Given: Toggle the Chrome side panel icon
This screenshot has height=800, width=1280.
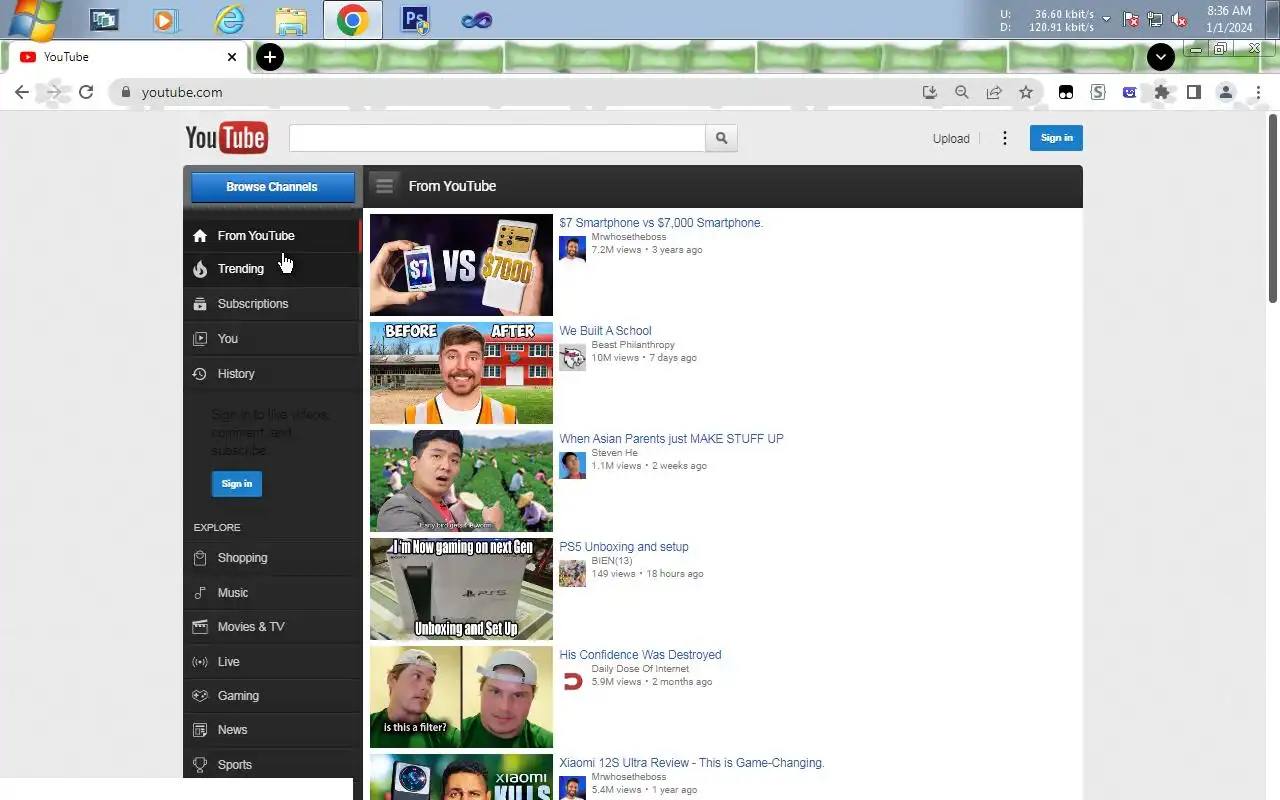Looking at the screenshot, I should click(x=1193, y=92).
